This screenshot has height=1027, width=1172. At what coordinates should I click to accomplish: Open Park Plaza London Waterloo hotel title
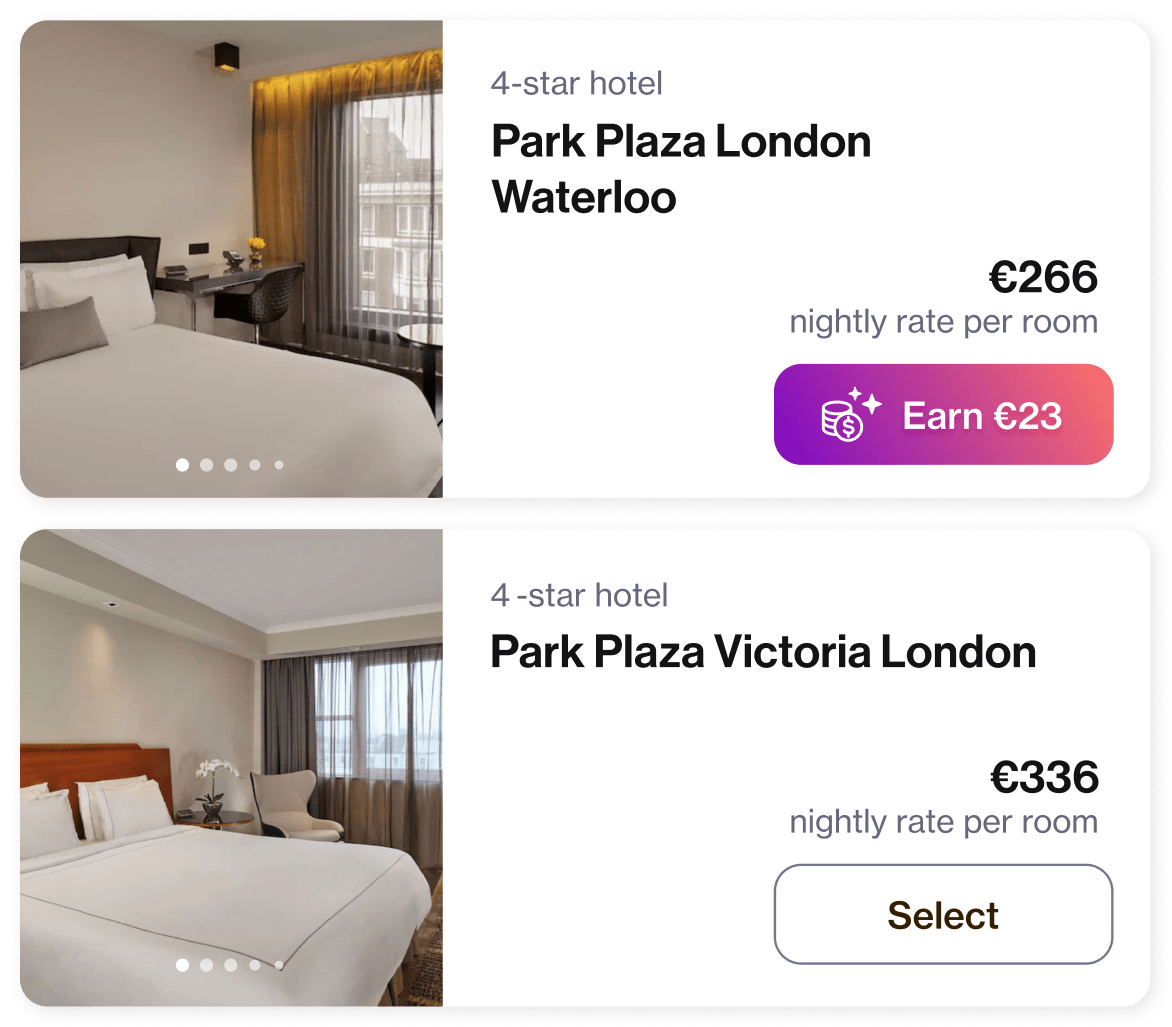tap(681, 169)
